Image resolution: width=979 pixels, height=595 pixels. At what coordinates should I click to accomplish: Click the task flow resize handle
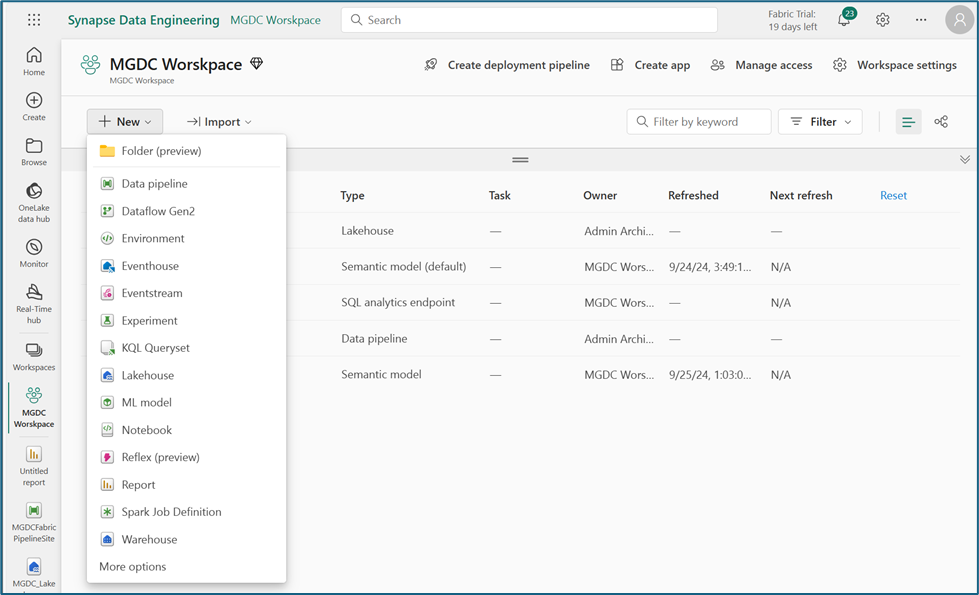(x=520, y=160)
